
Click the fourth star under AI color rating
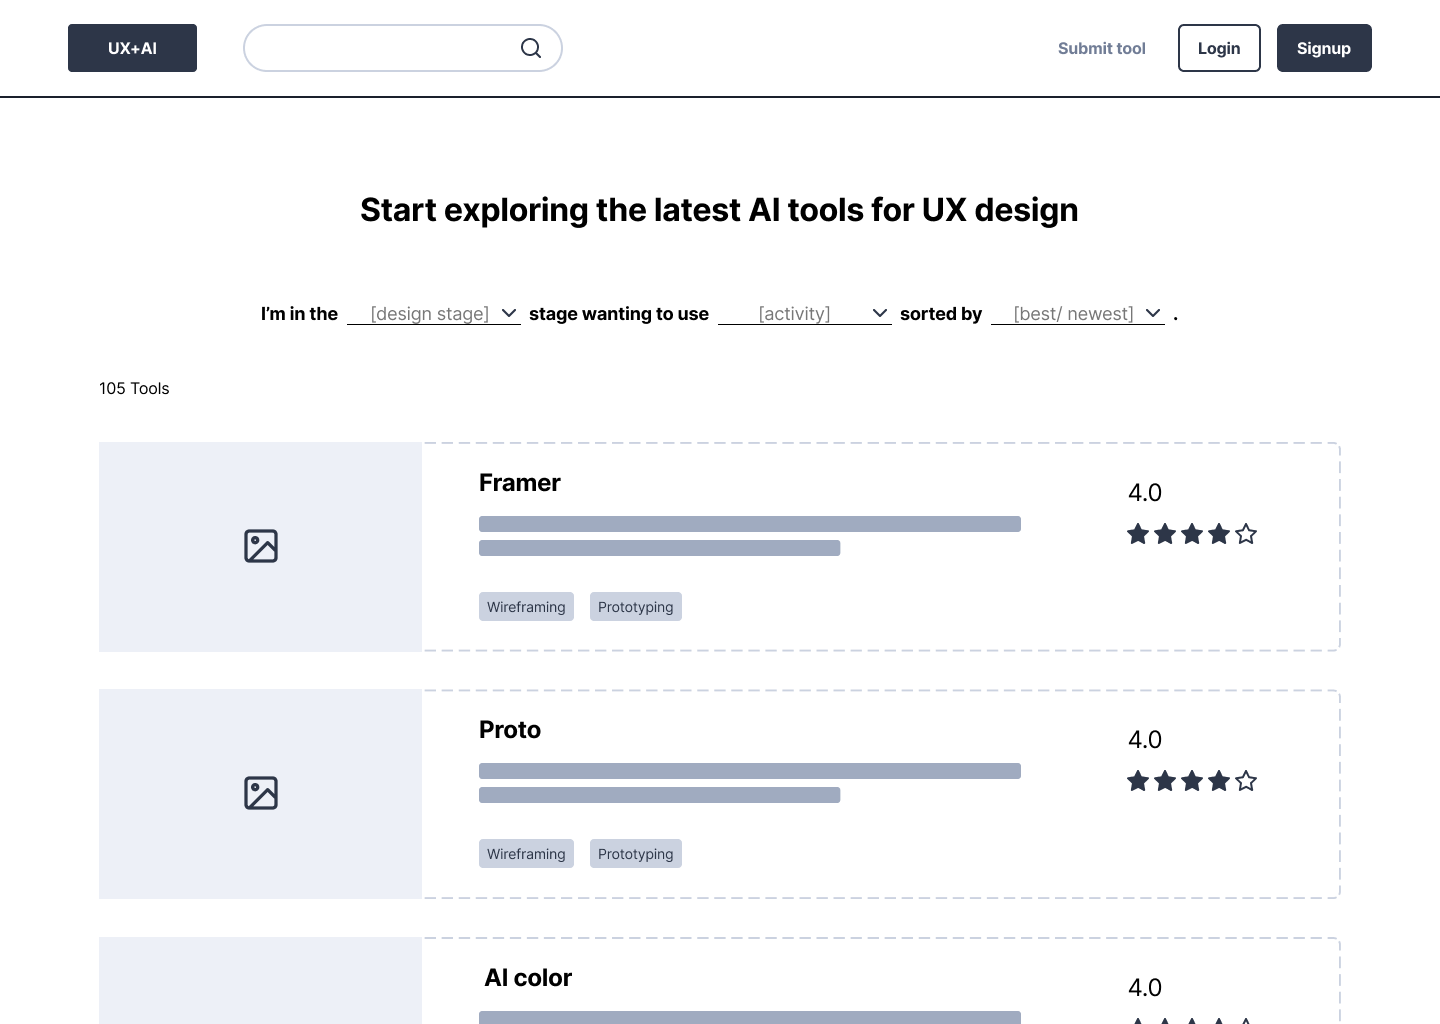click(x=1219, y=1021)
